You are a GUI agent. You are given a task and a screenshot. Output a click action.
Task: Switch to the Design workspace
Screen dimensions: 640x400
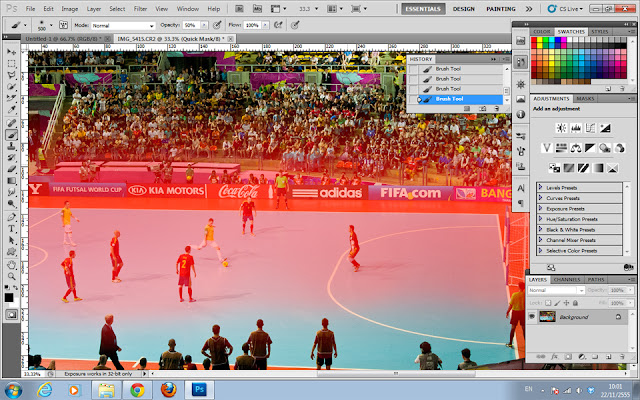click(463, 9)
